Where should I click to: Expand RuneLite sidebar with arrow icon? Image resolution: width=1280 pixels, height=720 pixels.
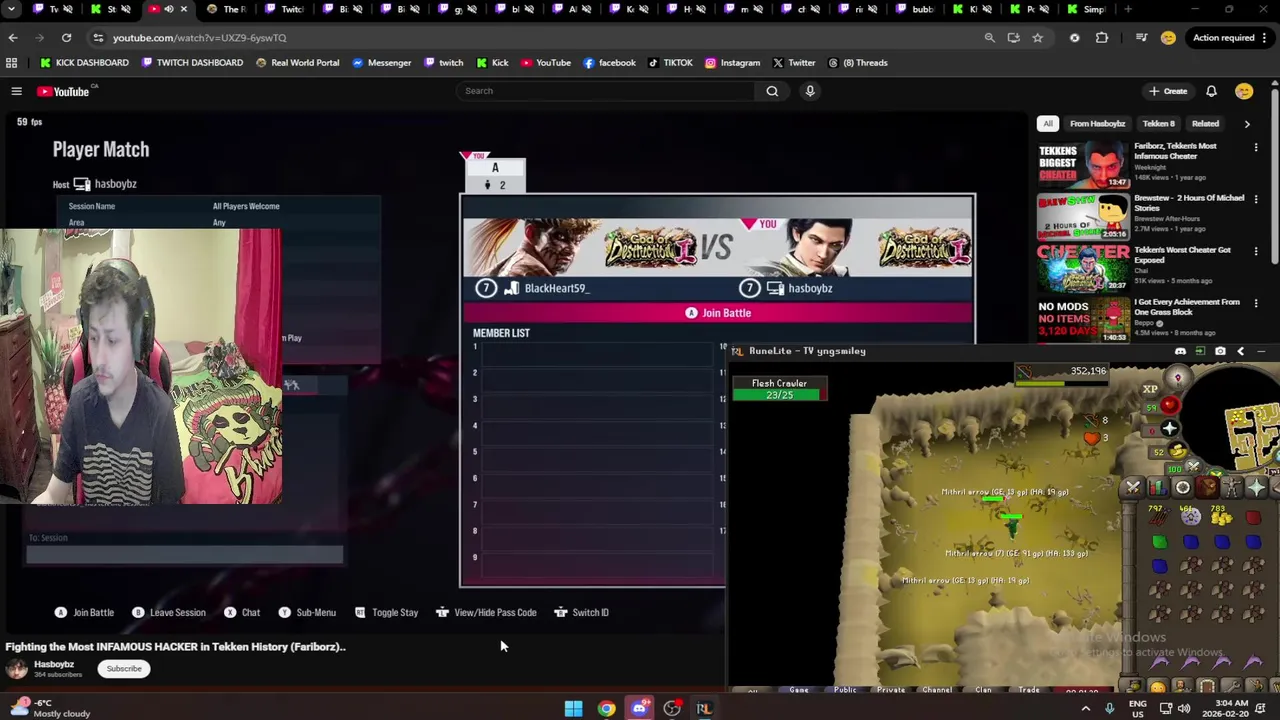coord(1241,351)
